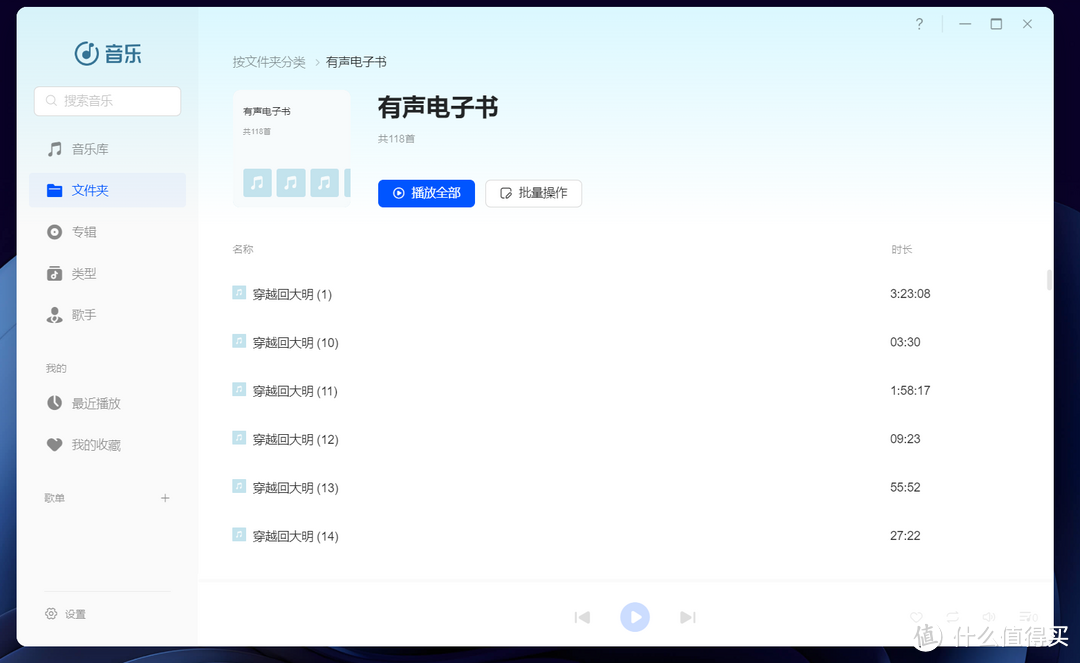Open 批量操作 batch operations

tap(533, 193)
